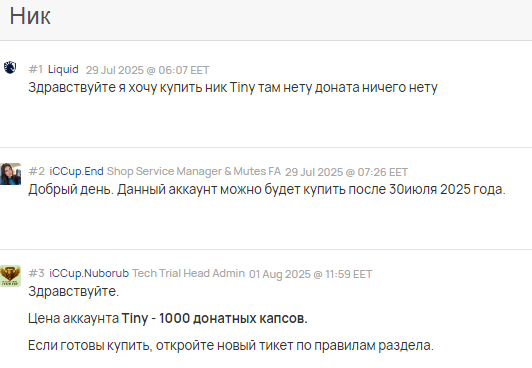Click the Tech Trial Head Admin role label
Screen dimensions: 532x368
coord(188,273)
